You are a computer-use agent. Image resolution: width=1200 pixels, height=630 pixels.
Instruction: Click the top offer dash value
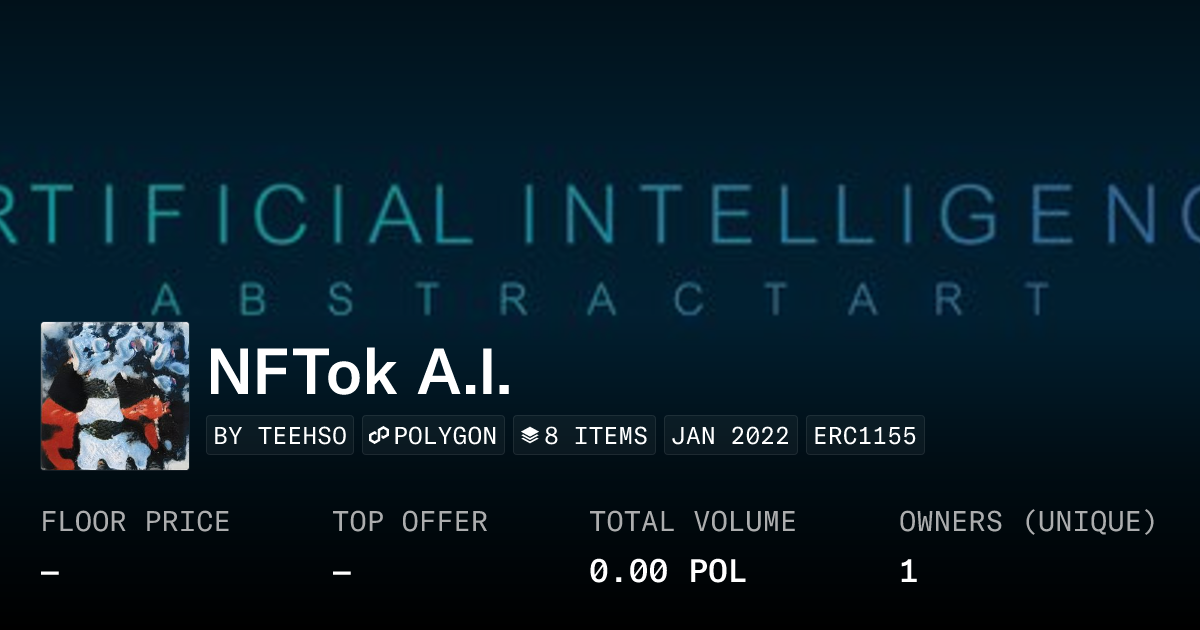click(x=342, y=572)
